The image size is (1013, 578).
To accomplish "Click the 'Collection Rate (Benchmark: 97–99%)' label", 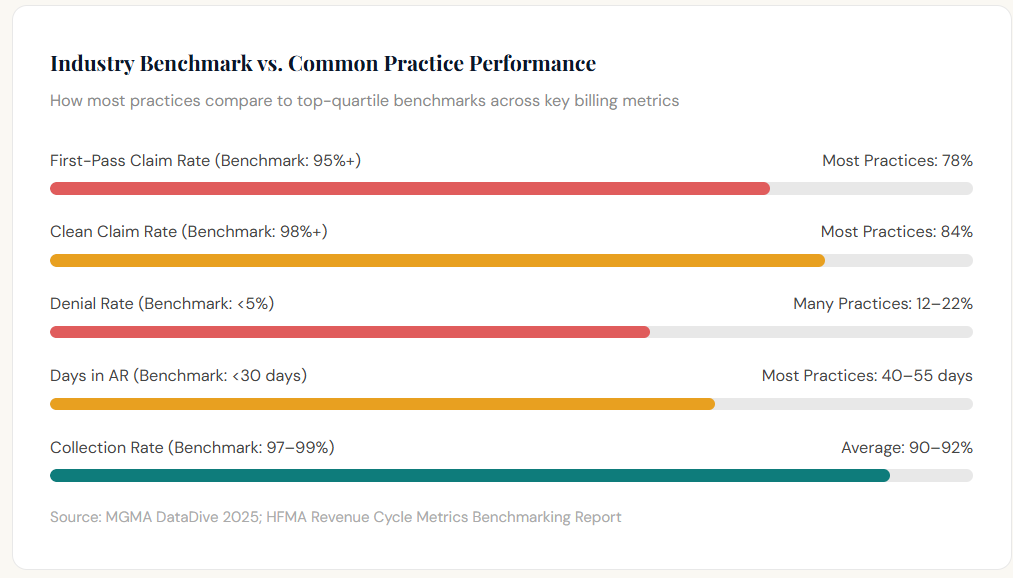I will [x=192, y=448].
